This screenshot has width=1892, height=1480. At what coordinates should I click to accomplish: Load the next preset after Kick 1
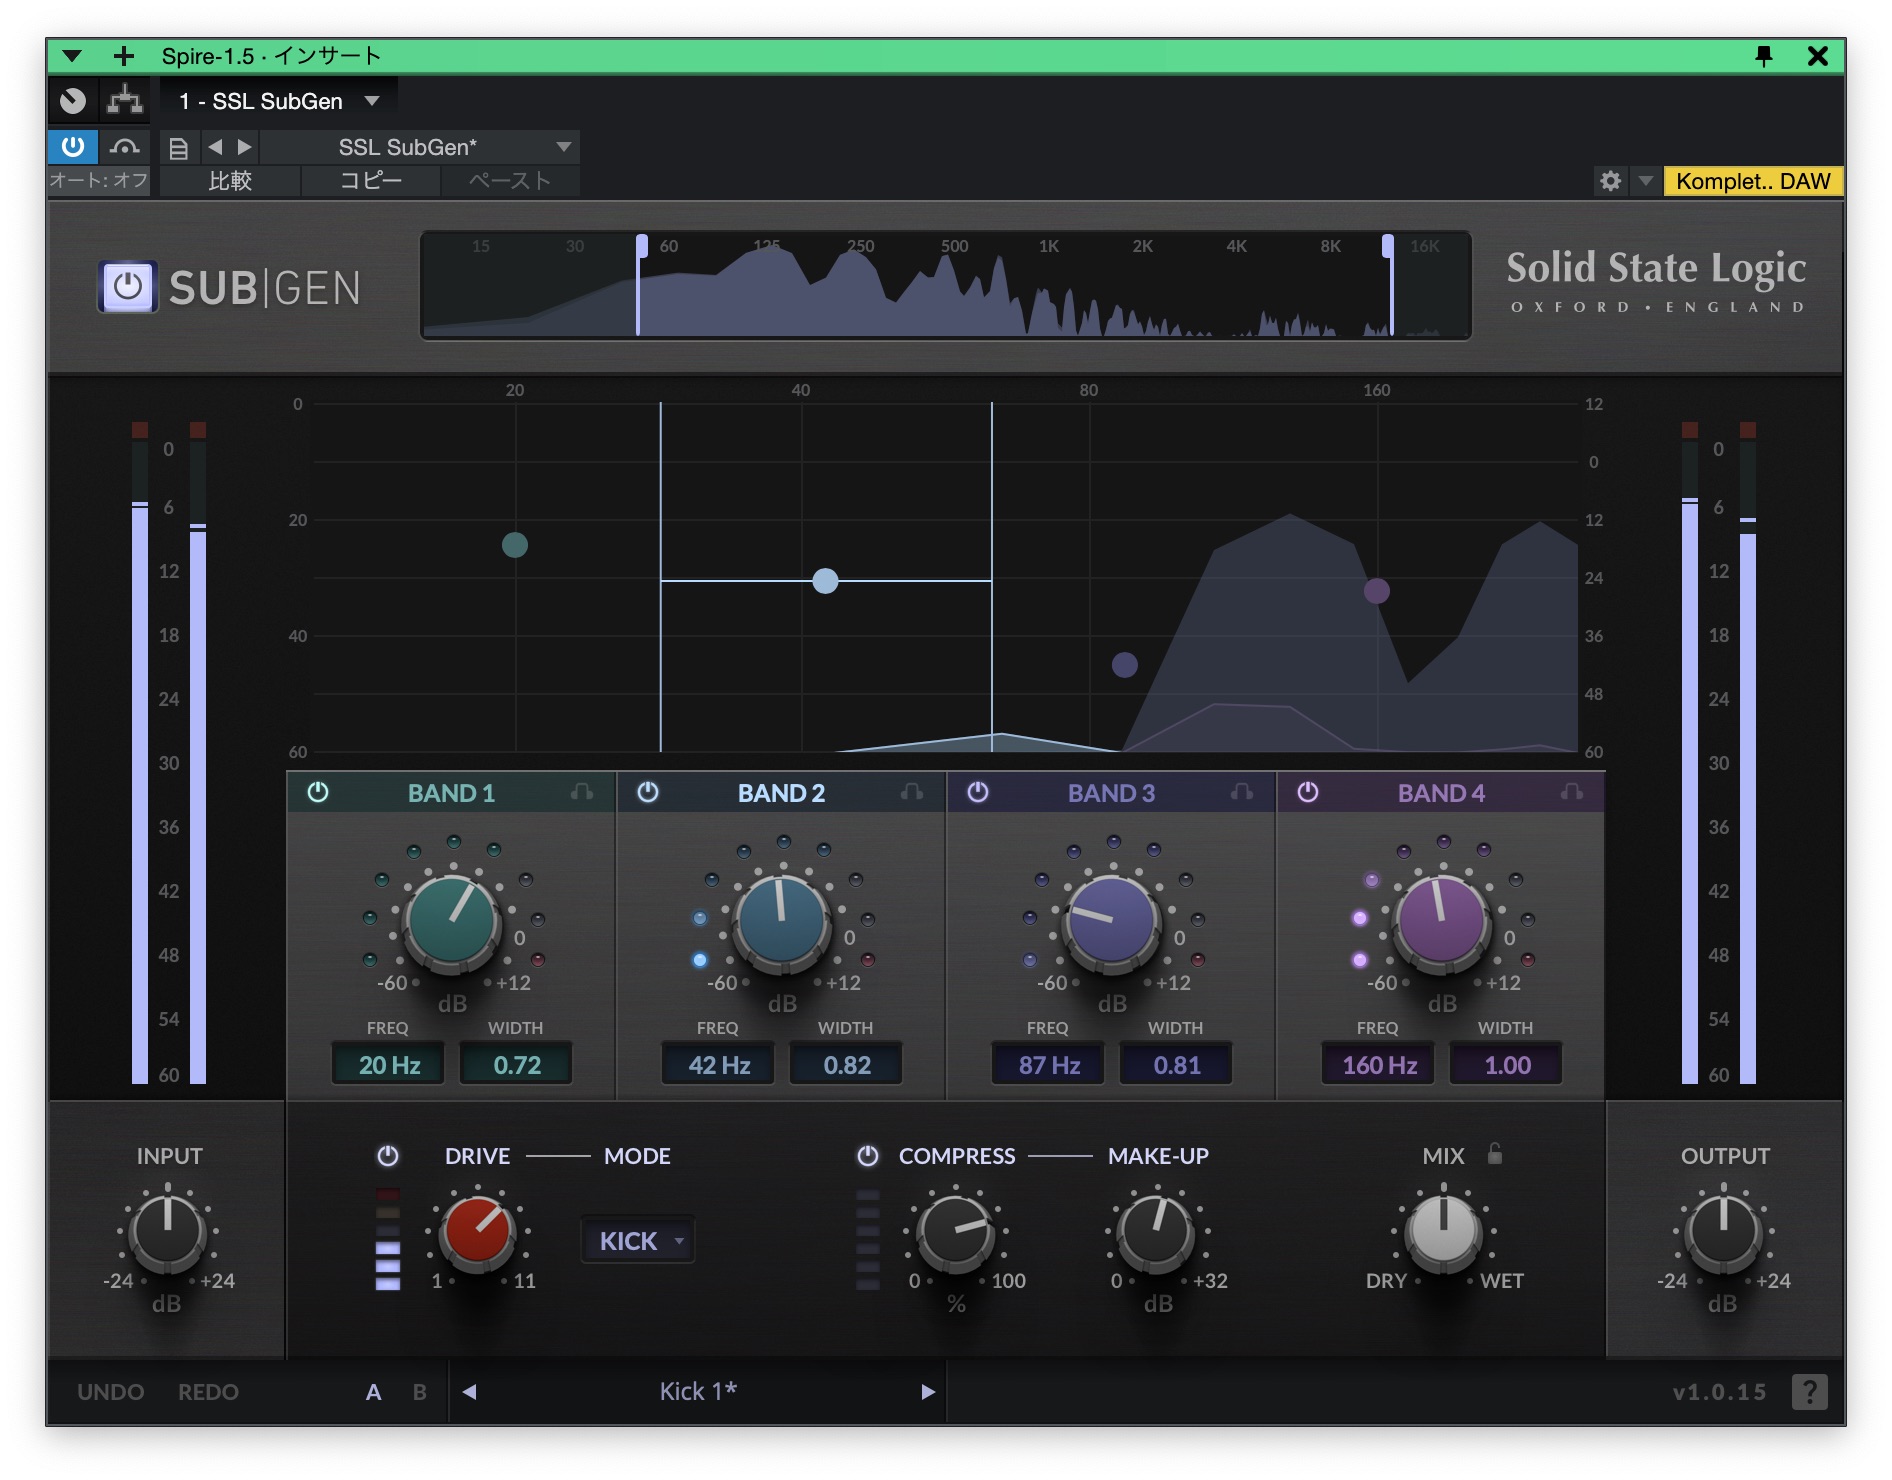pyautogui.click(x=927, y=1391)
